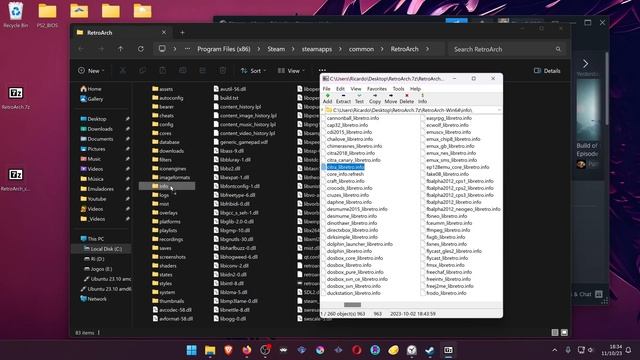640x360 pixels.
Task: Open Network in Explorer sidebar
Action: click(x=93, y=299)
